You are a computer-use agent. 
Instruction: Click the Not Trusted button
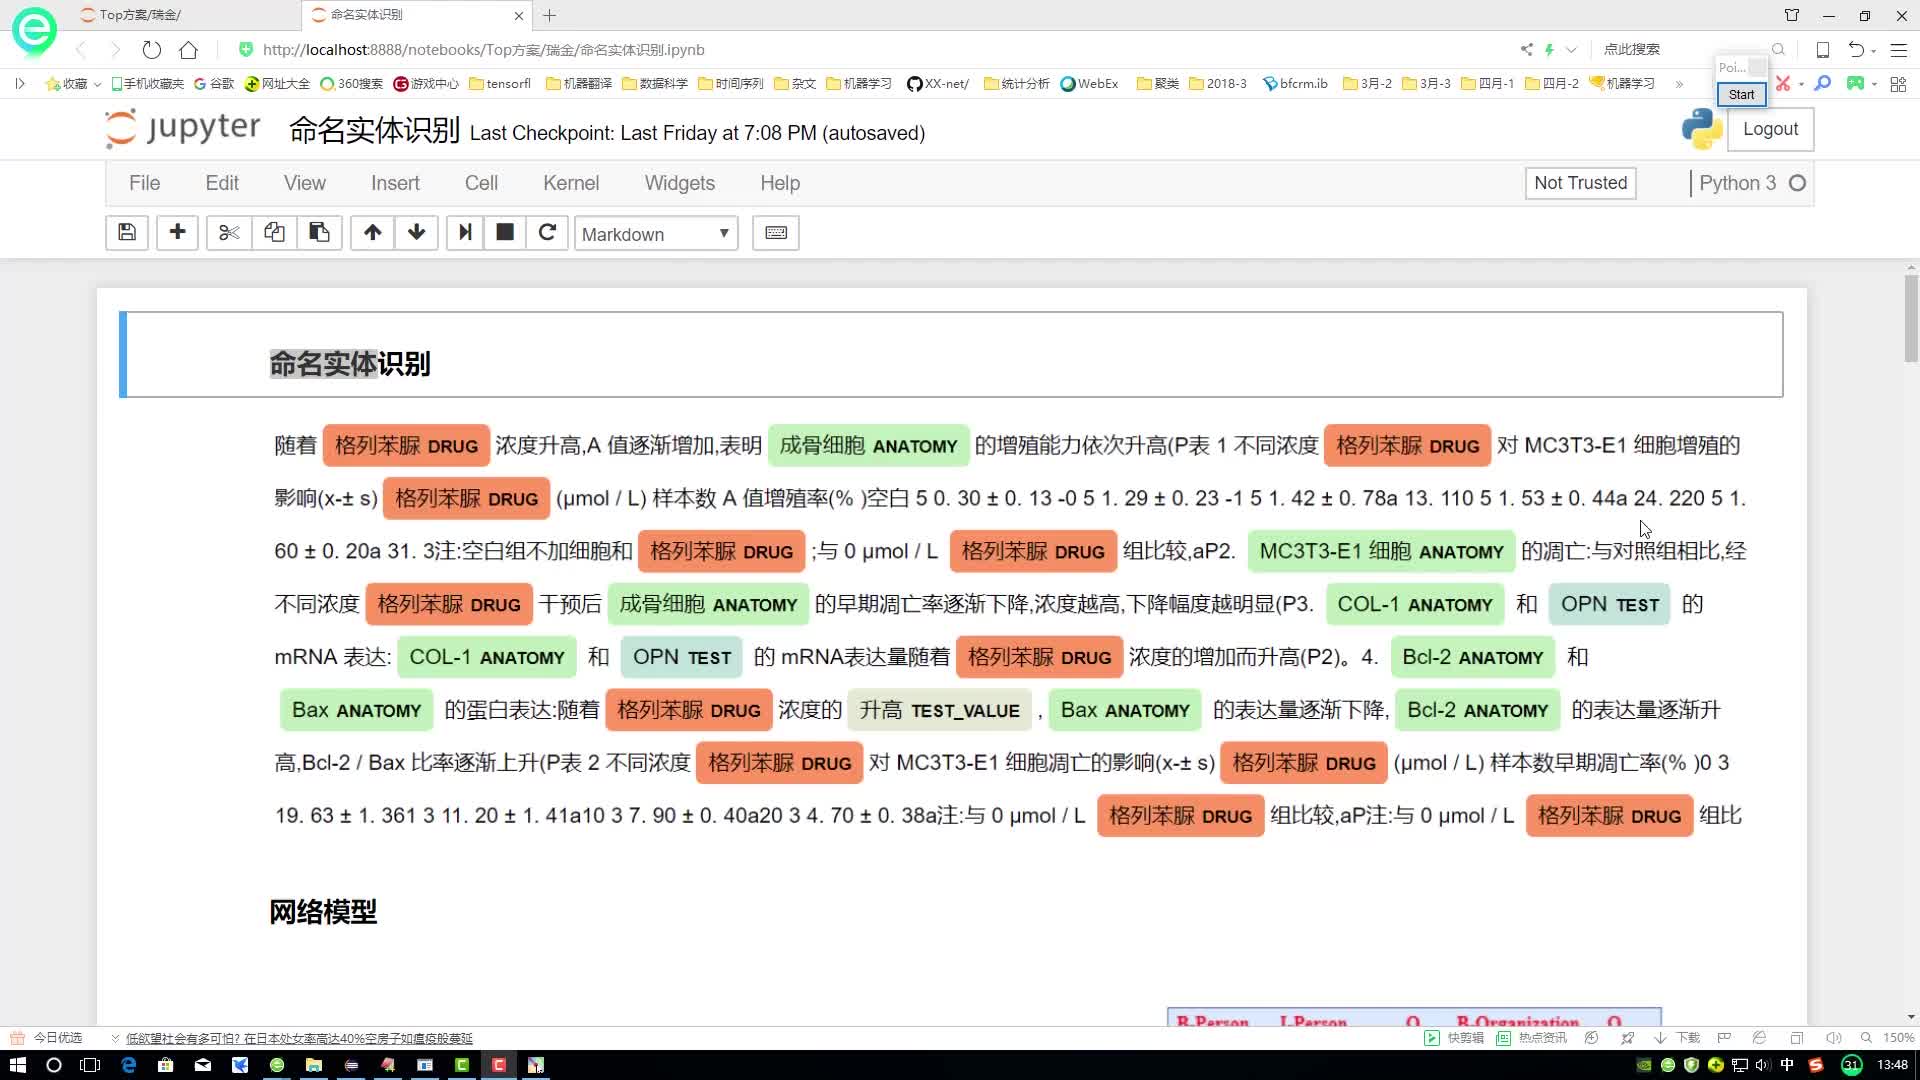[1580, 183]
